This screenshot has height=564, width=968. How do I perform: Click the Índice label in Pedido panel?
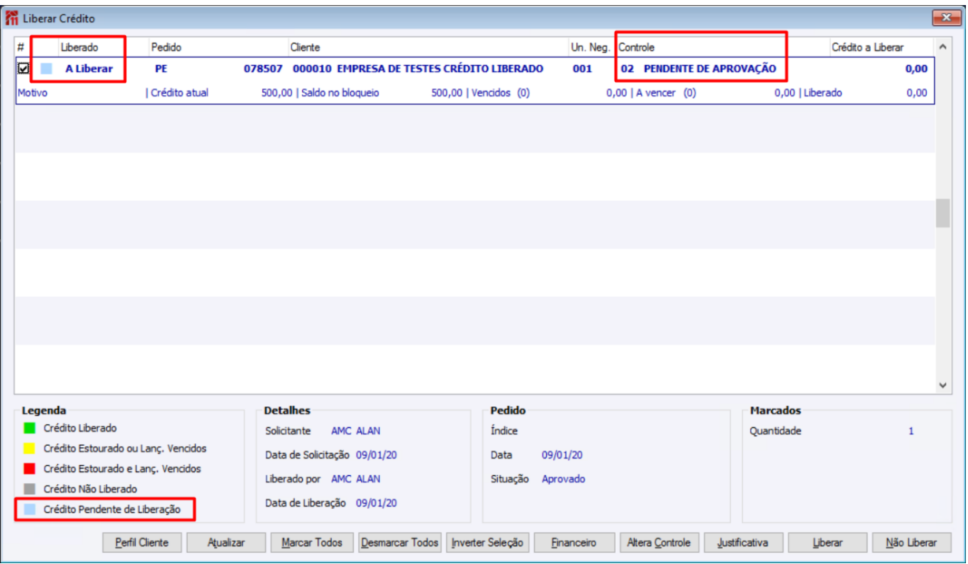(504, 431)
